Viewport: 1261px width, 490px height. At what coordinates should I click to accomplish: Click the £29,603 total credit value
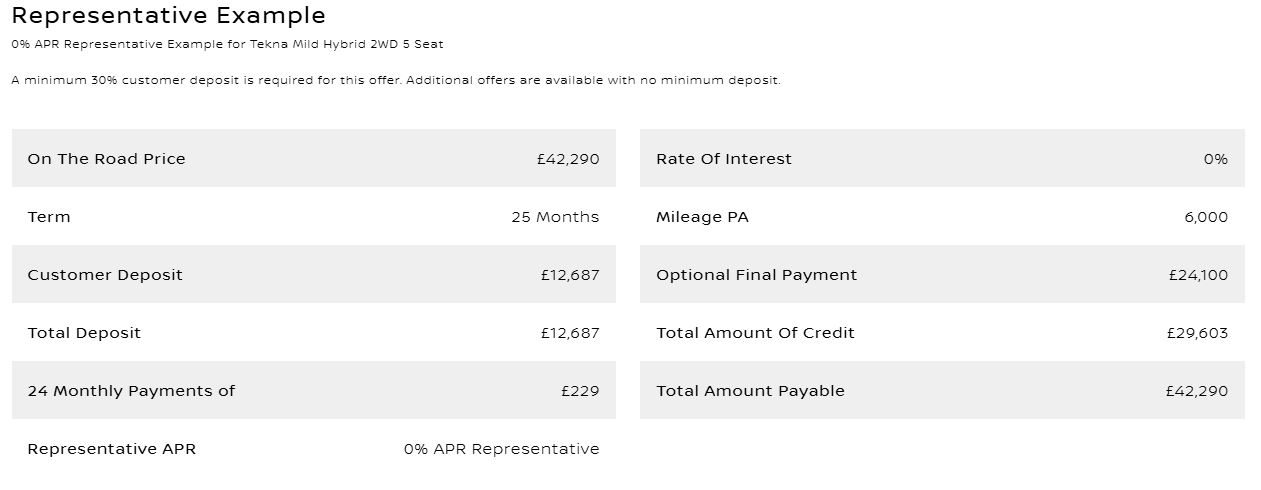(1197, 333)
